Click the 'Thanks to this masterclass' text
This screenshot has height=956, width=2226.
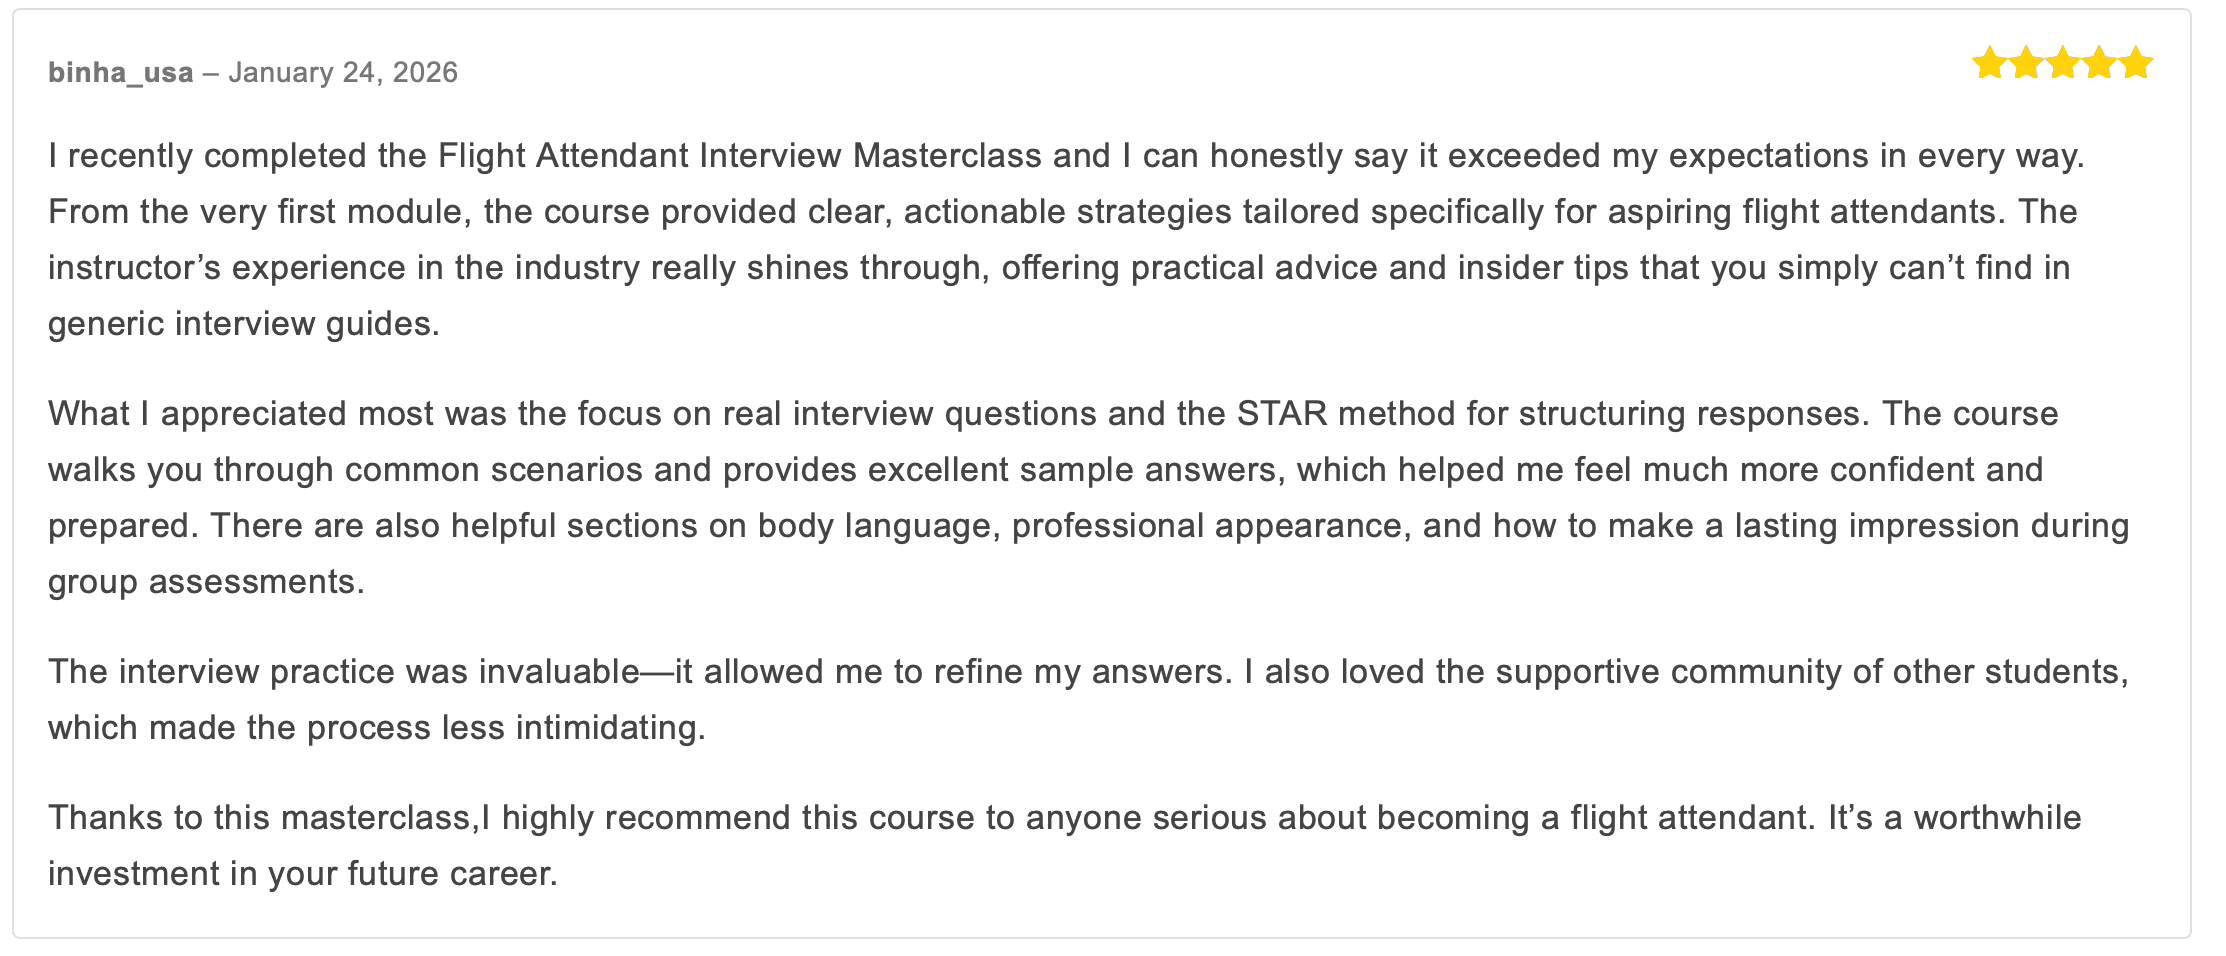(260, 818)
